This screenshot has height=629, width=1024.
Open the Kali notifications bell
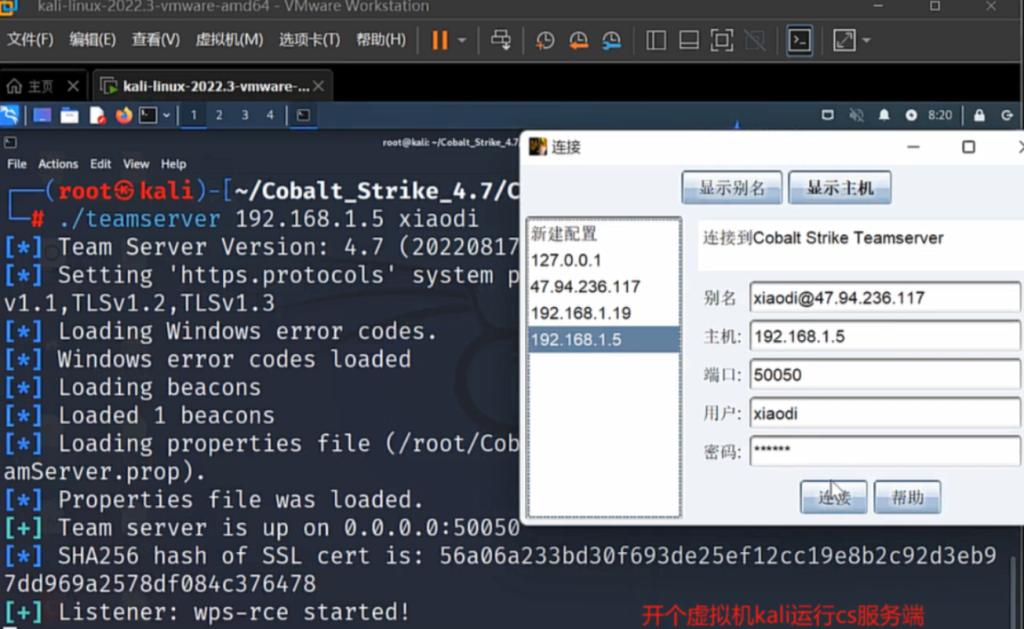(884, 116)
